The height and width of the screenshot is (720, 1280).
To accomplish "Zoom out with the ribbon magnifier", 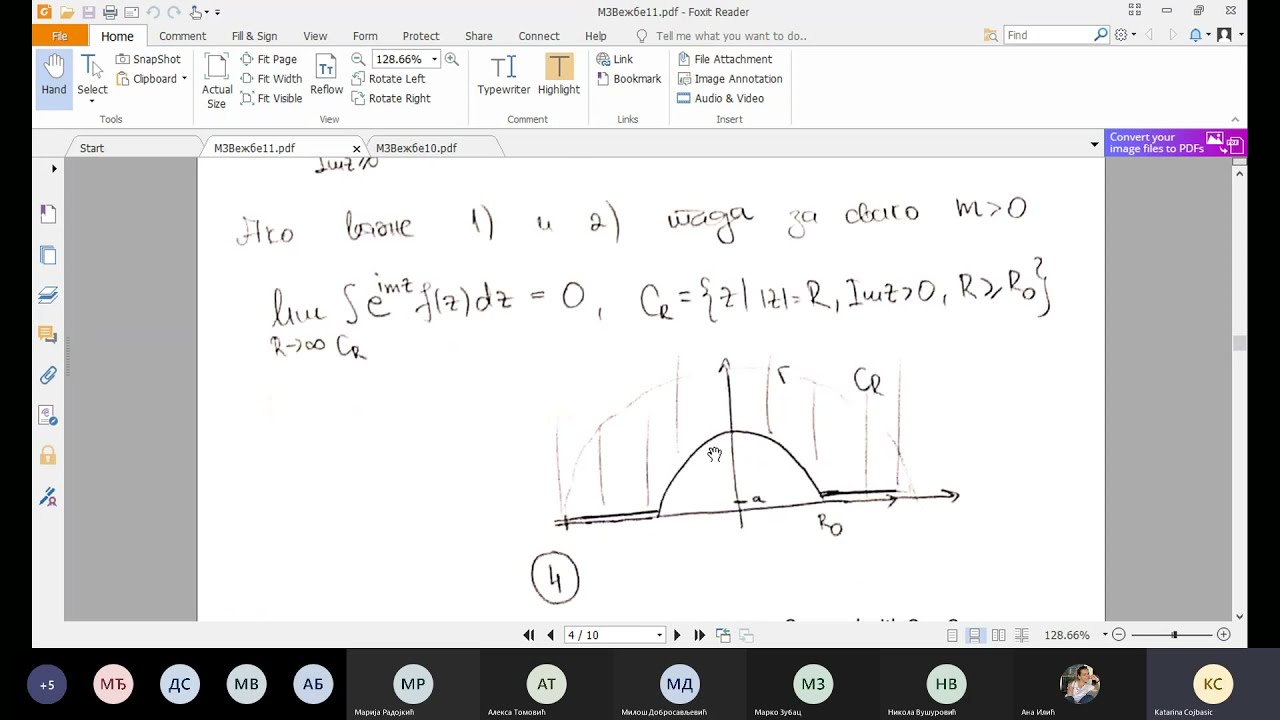I will (x=358, y=59).
